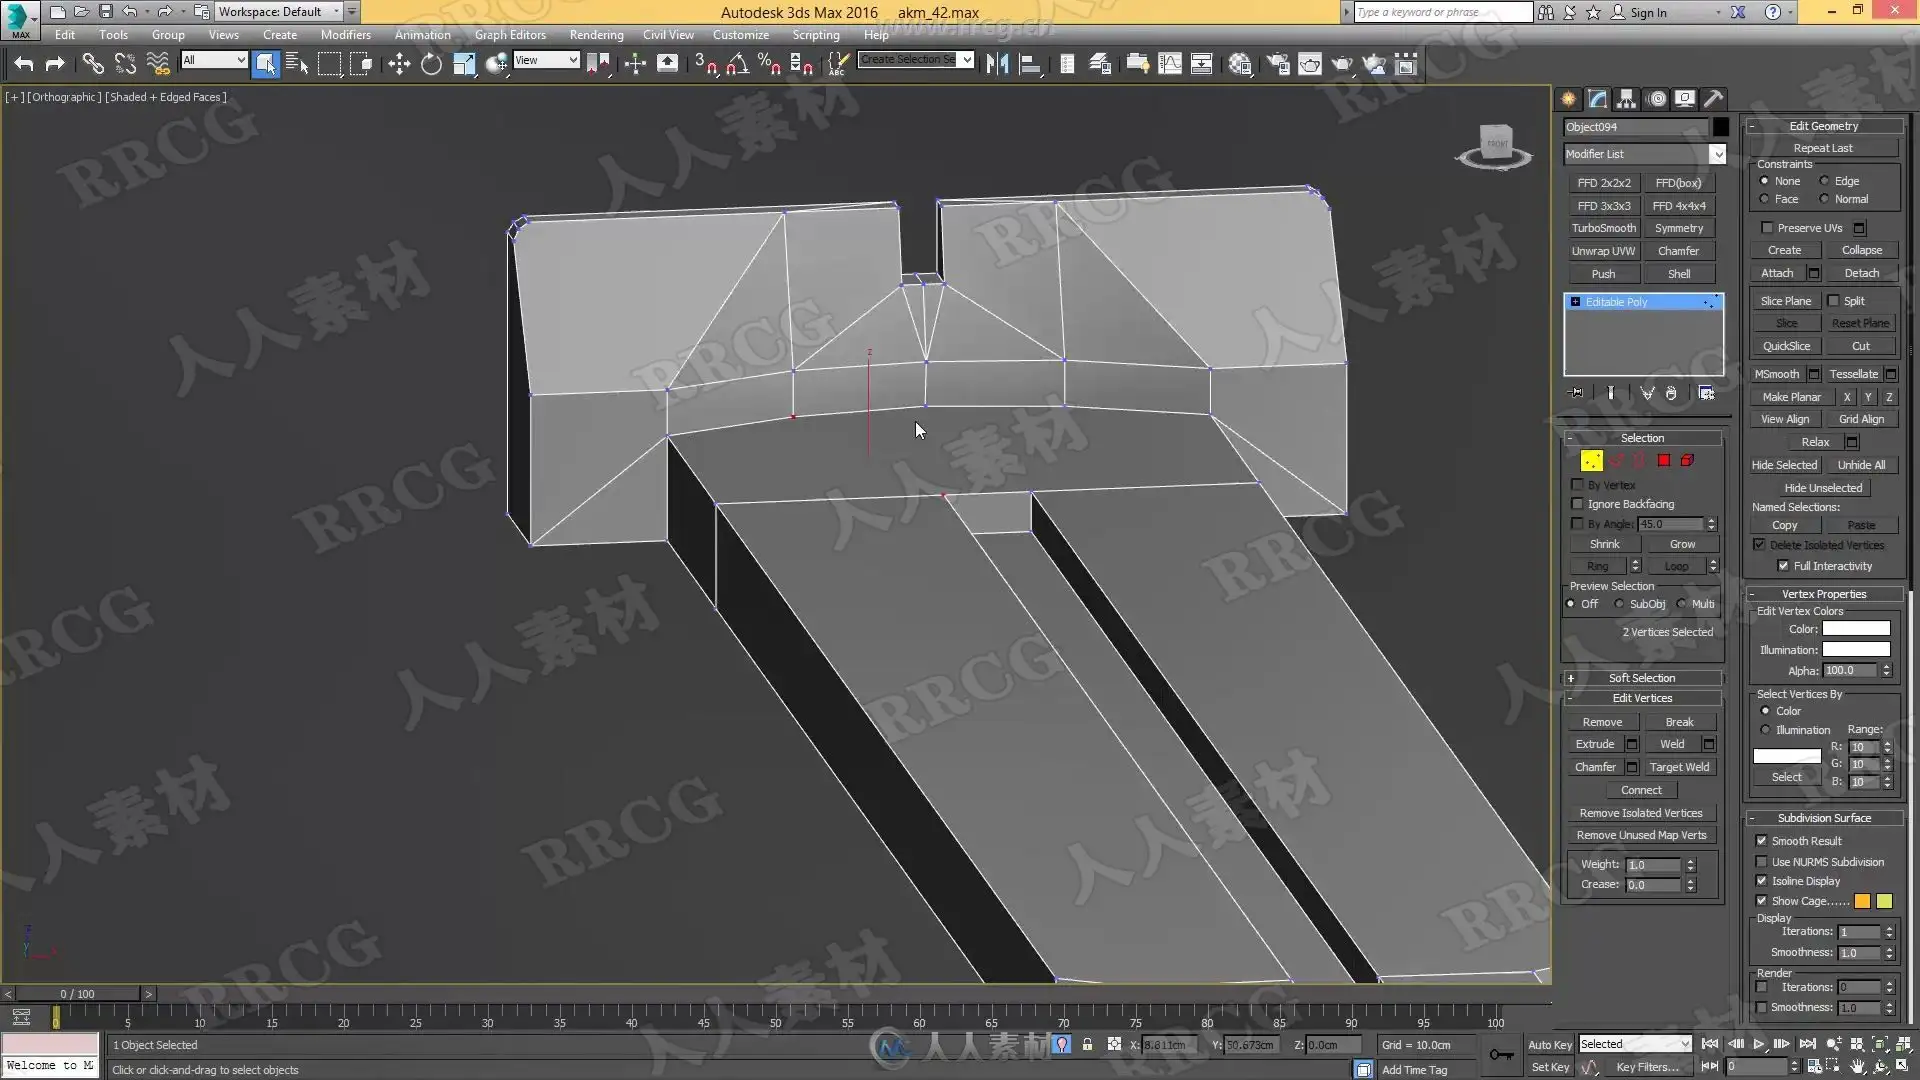Click the Weight value input field
This screenshot has width=1920, height=1080.
pyautogui.click(x=1653, y=865)
